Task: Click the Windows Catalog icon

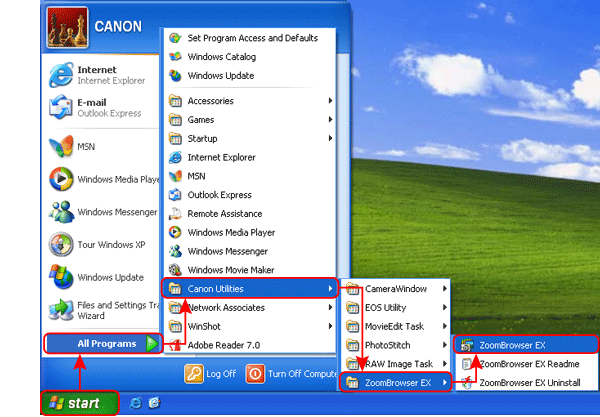Action: (175, 57)
